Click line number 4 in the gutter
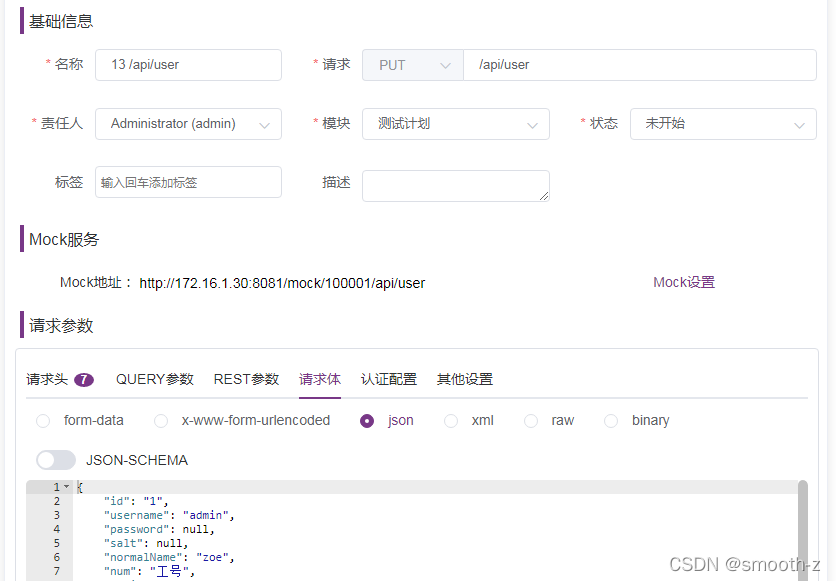836x581 pixels. 57,529
